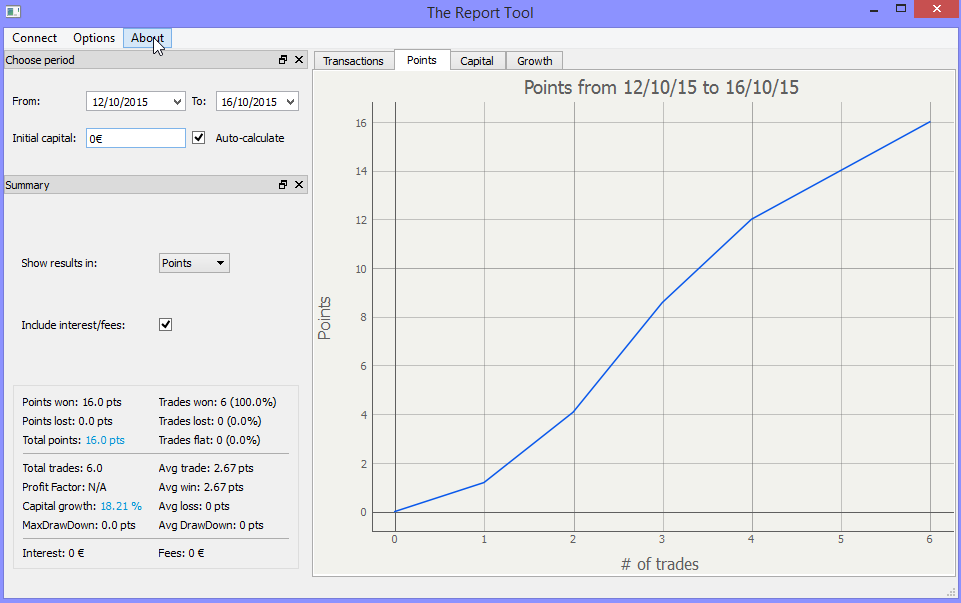Toggle Include interest/fees checkbox
Viewport: 961px width, 603px height.
[x=165, y=325]
